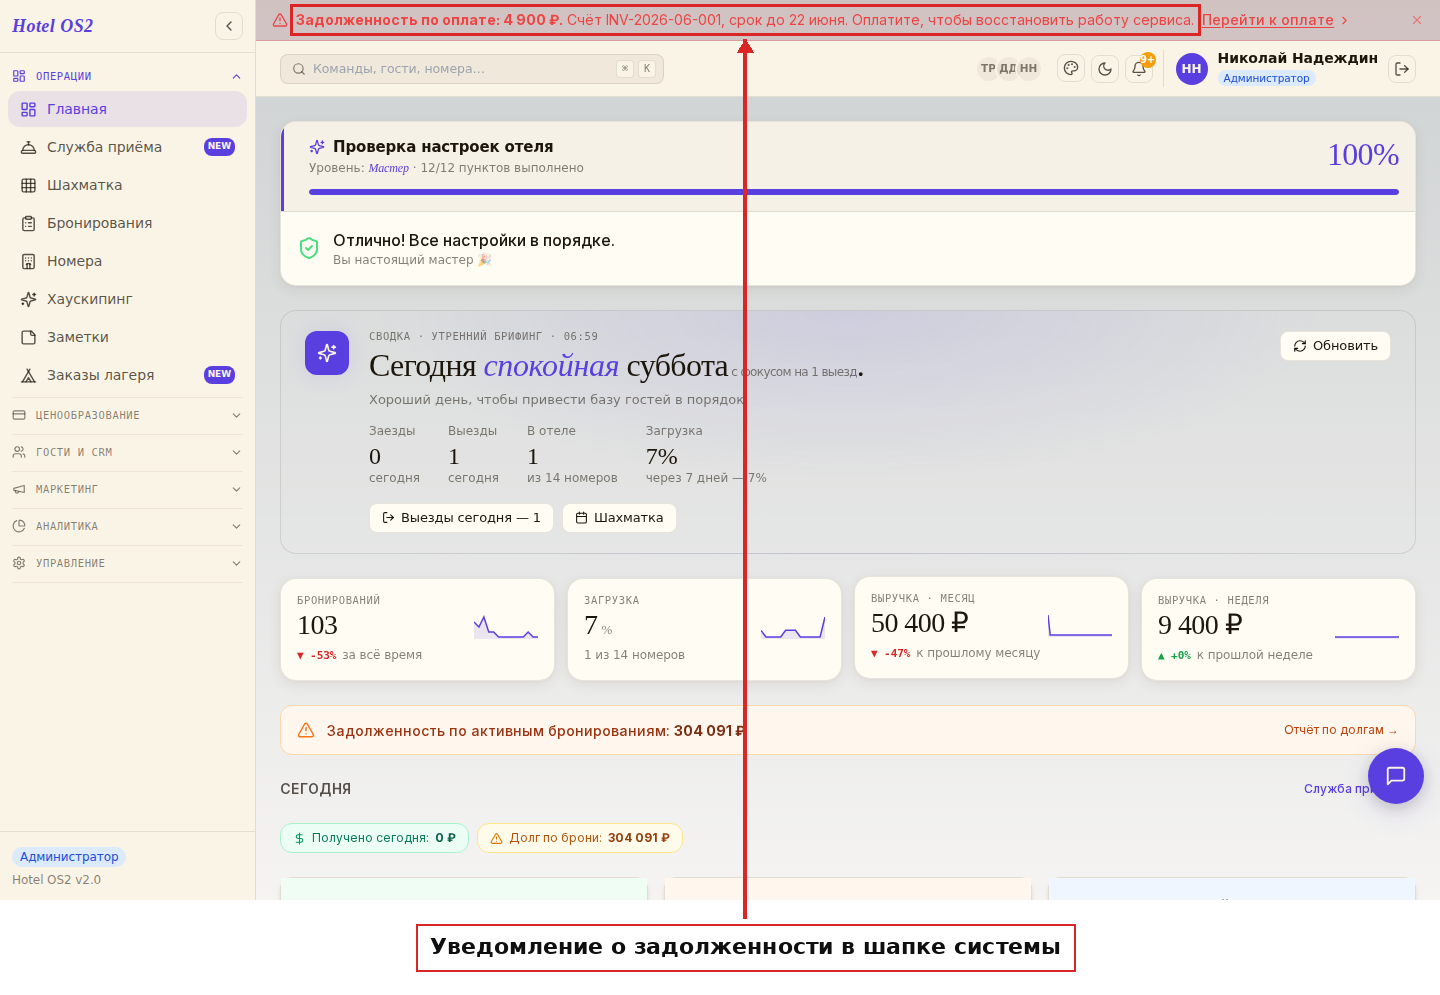1440x995 pixels.
Task: Click the ТР team member avatar
Action: pyautogui.click(x=988, y=69)
